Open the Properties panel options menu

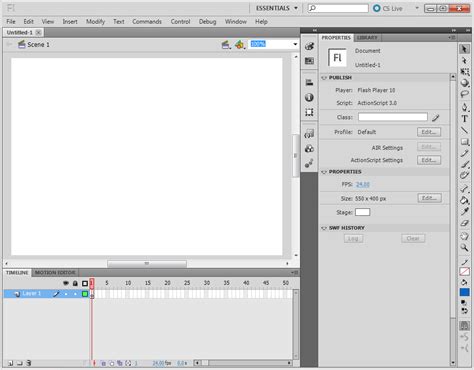[x=452, y=38]
